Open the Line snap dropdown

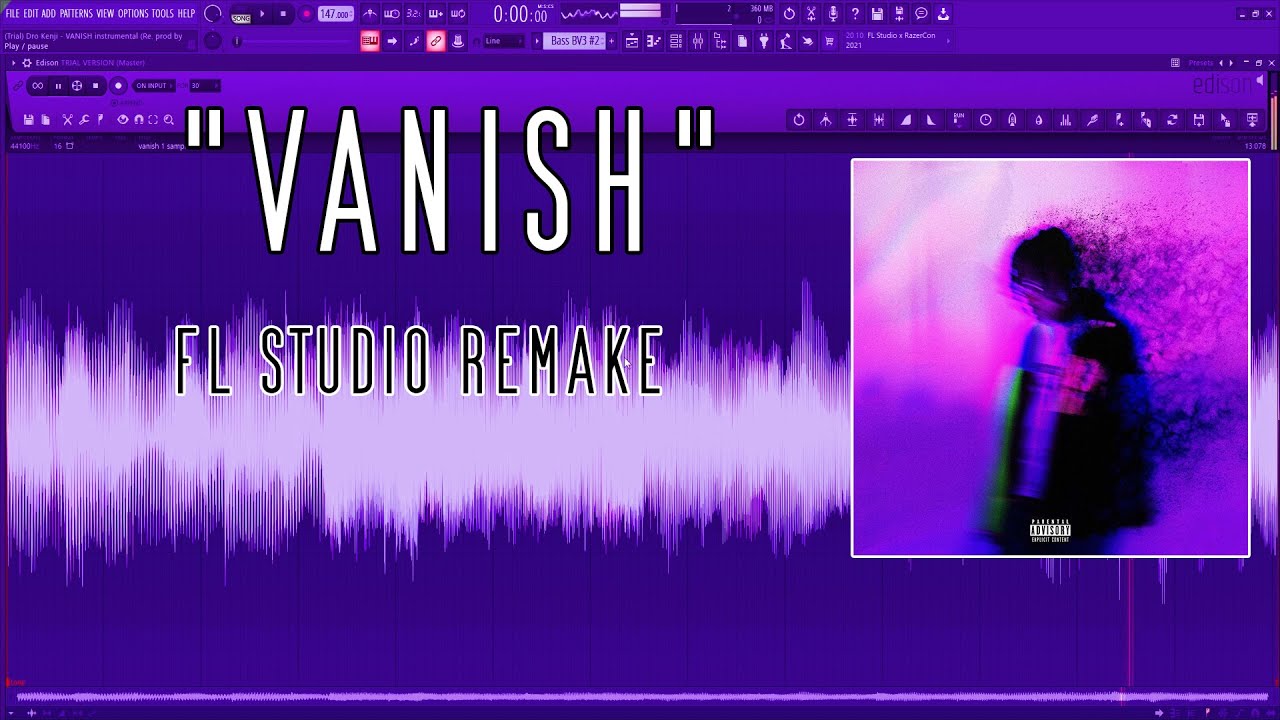tap(504, 41)
